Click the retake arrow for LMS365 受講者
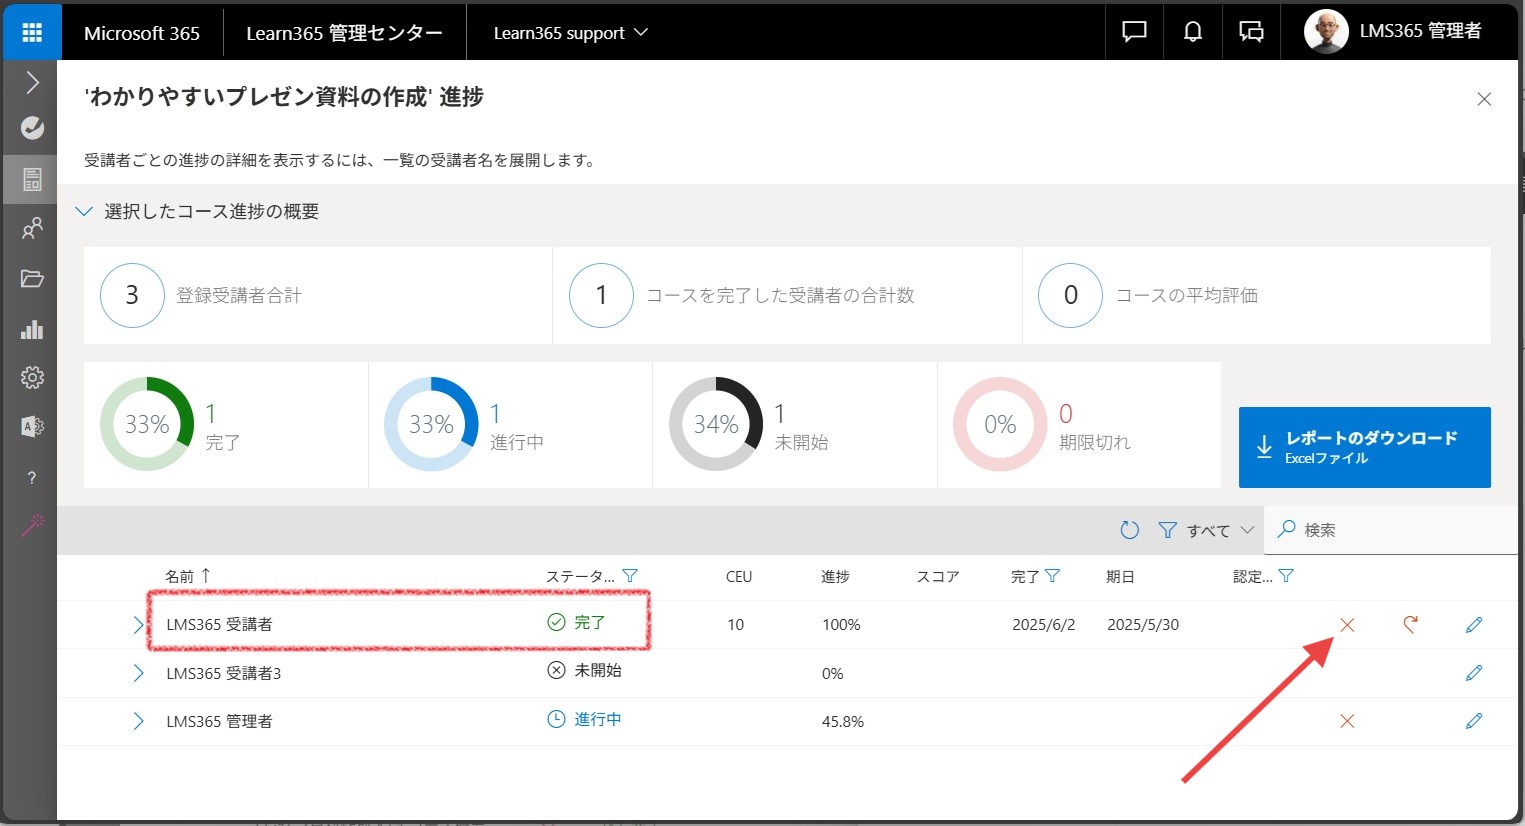Image resolution: width=1525 pixels, height=826 pixels. click(x=1410, y=625)
